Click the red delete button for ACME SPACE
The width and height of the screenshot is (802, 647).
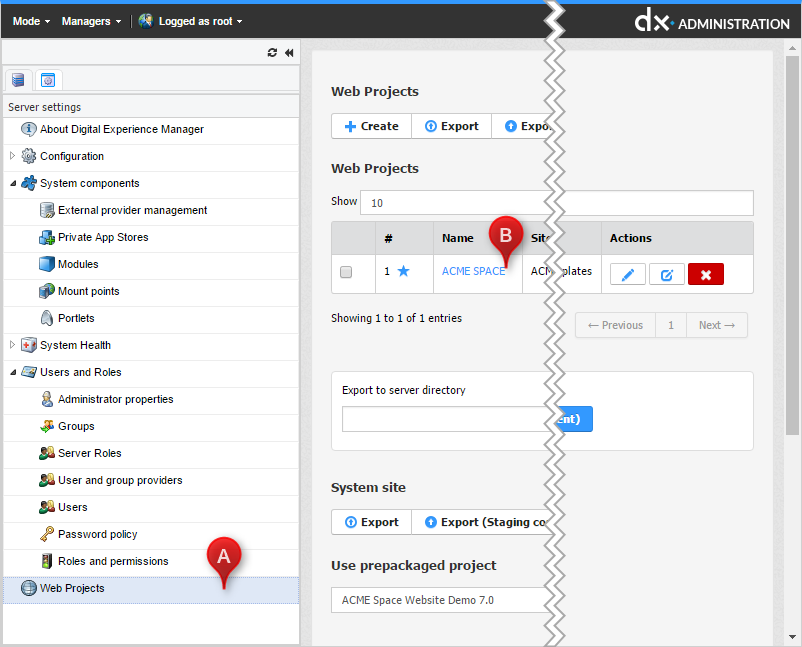pyautogui.click(x=705, y=274)
